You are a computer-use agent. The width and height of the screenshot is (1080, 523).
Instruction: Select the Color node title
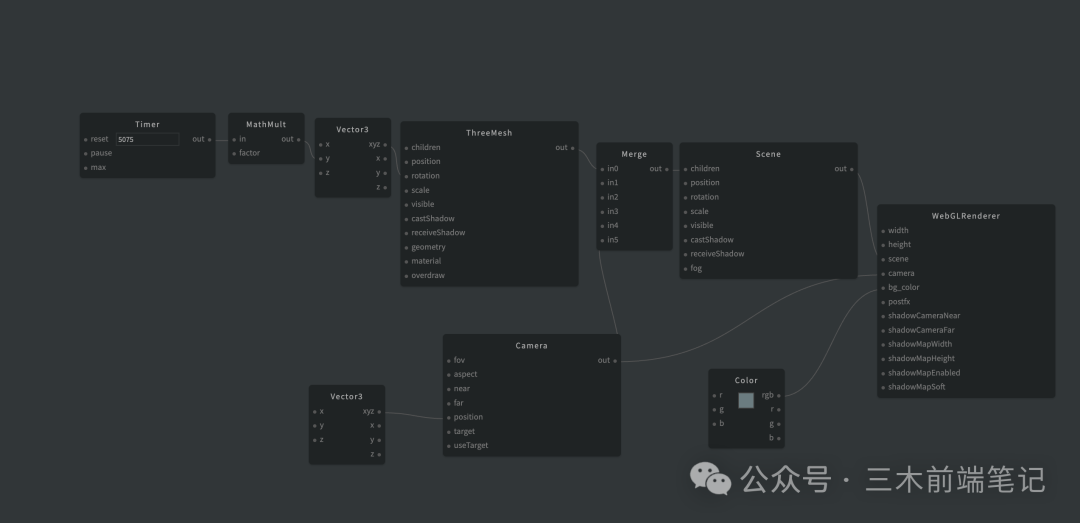[746, 380]
